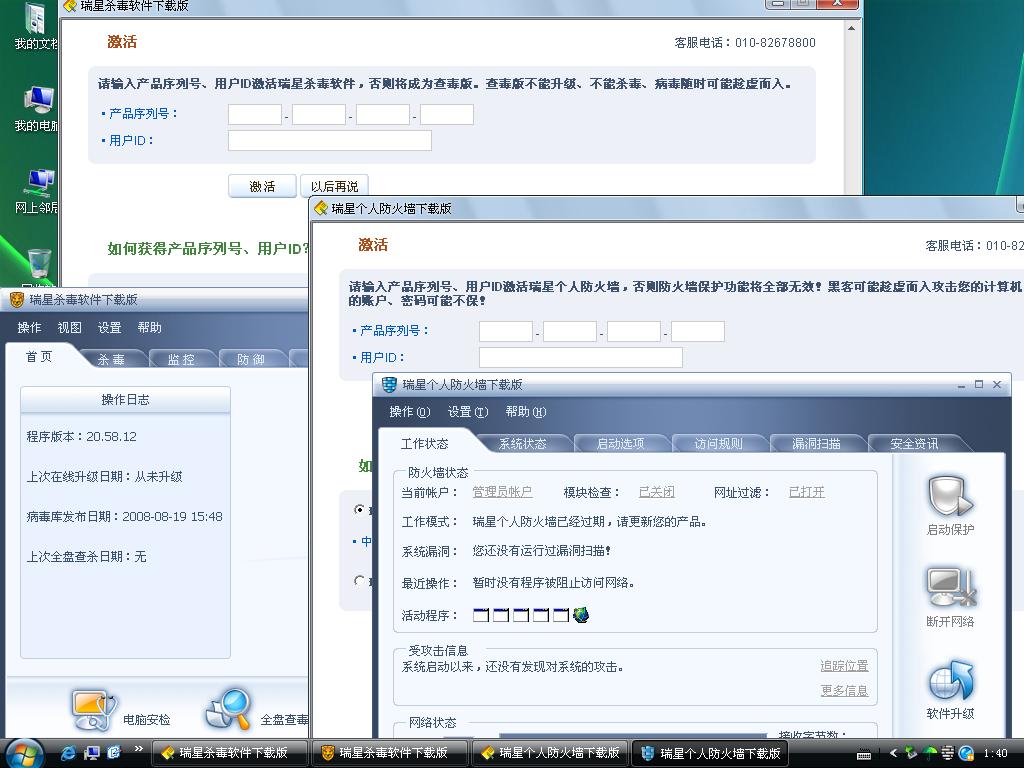
Task: Open 帮助(H) menu in firewall window
Action: (x=526, y=412)
